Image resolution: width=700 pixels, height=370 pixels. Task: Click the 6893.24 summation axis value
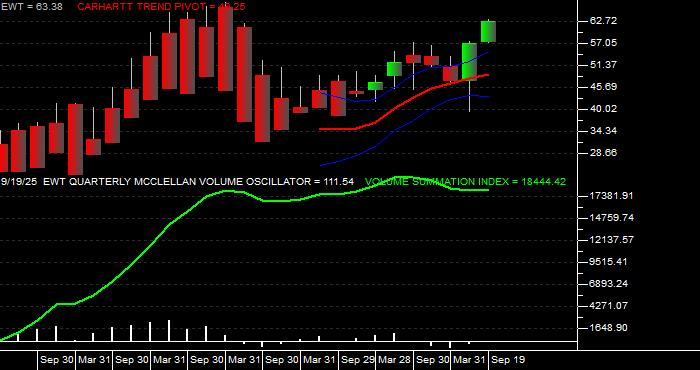click(608, 284)
